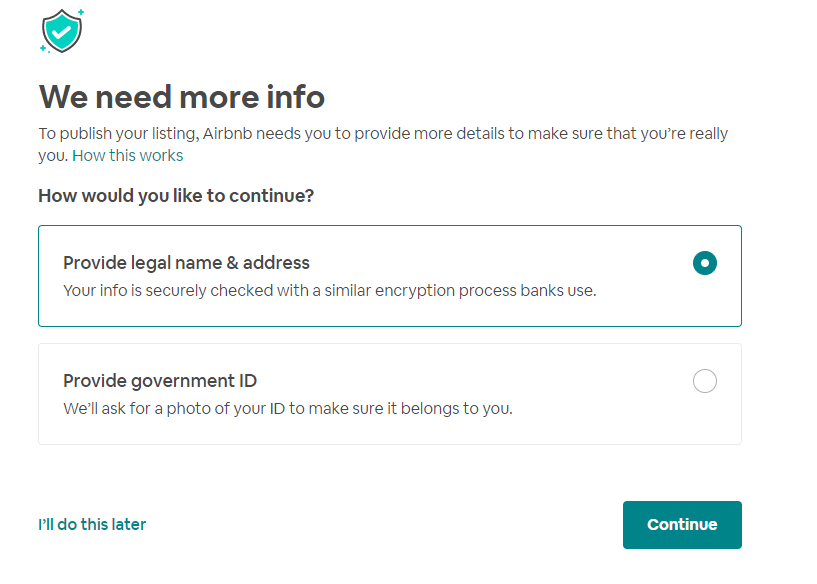The width and height of the screenshot is (817, 584).
Task: Click the white checkmark inside the shield
Action: (61, 32)
